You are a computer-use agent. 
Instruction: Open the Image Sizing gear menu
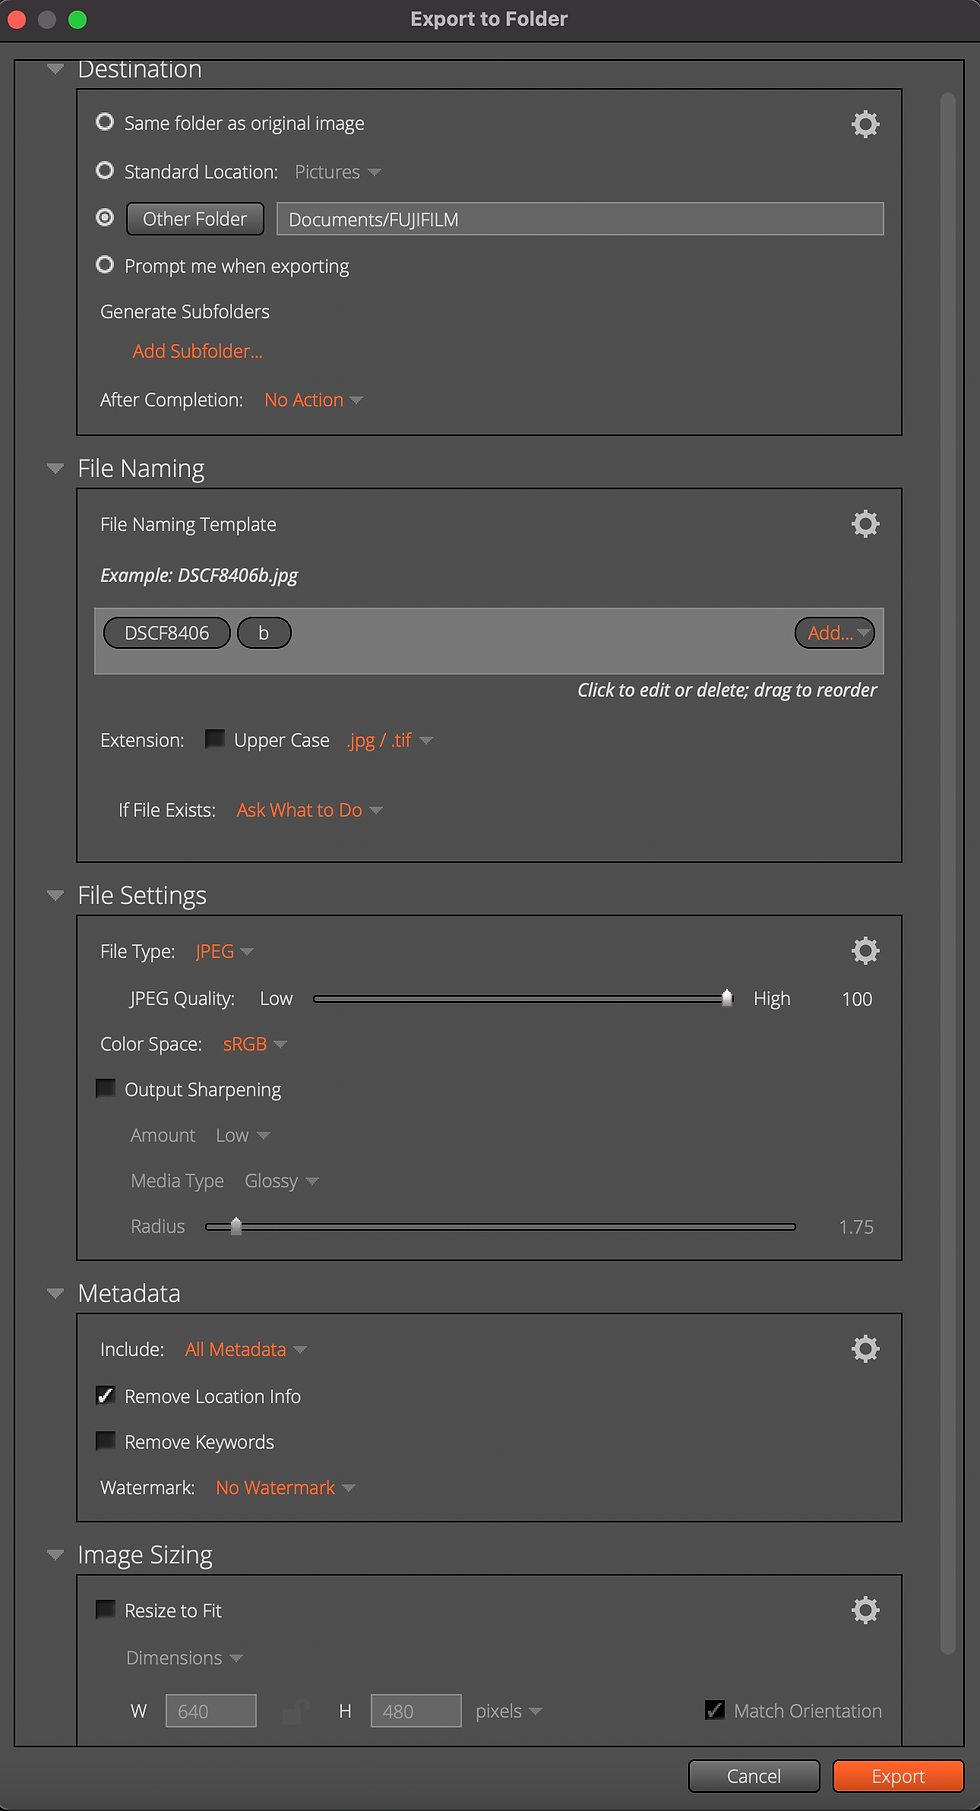pos(865,1610)
